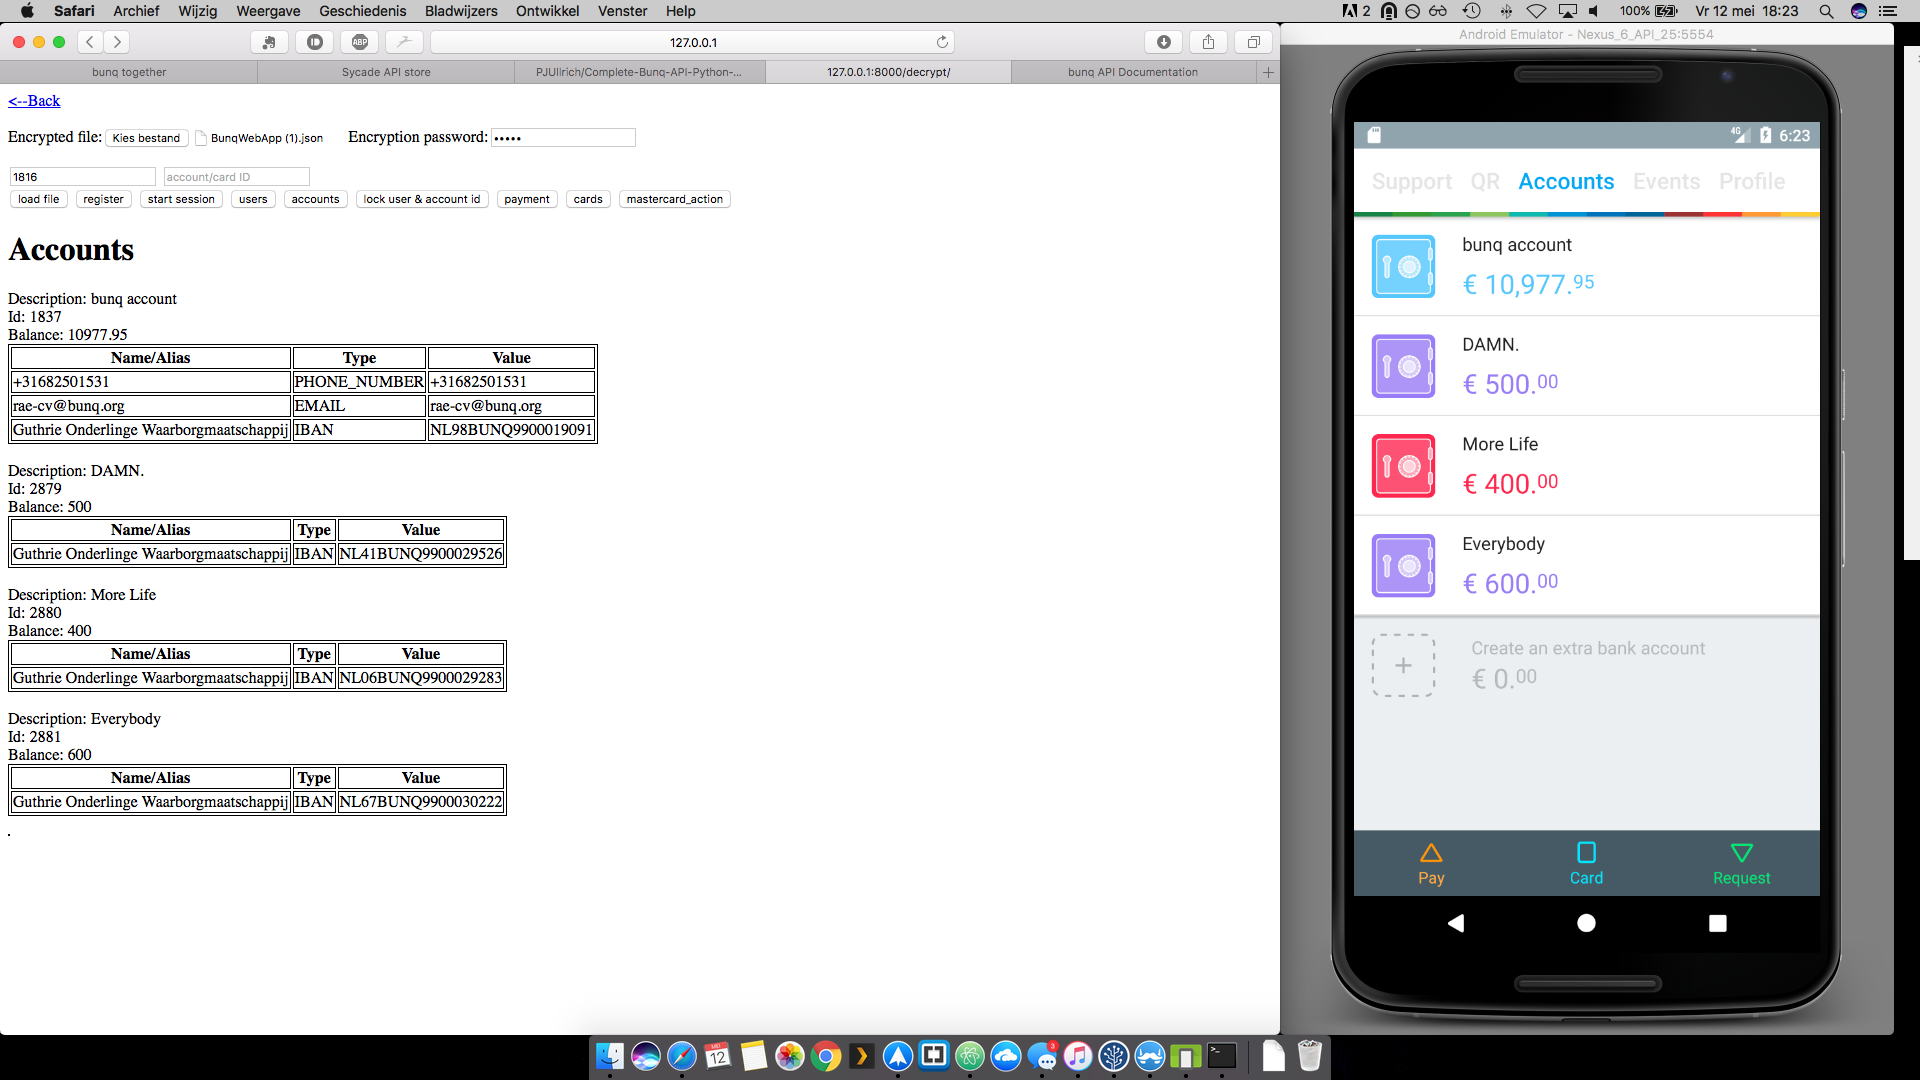Image resolution: width=1920 pixels, height=1080 pixels.
Task: Click the Safari reload page icon
Action: [942, 42]
